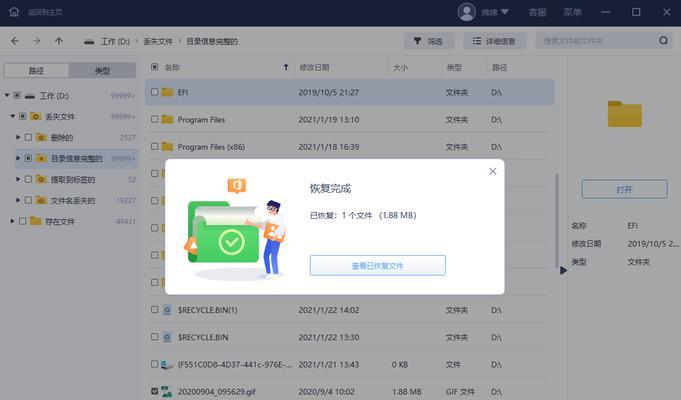Sort by 修改日期 column header
This screenshot has height=400, width=681.
[314, 67]
